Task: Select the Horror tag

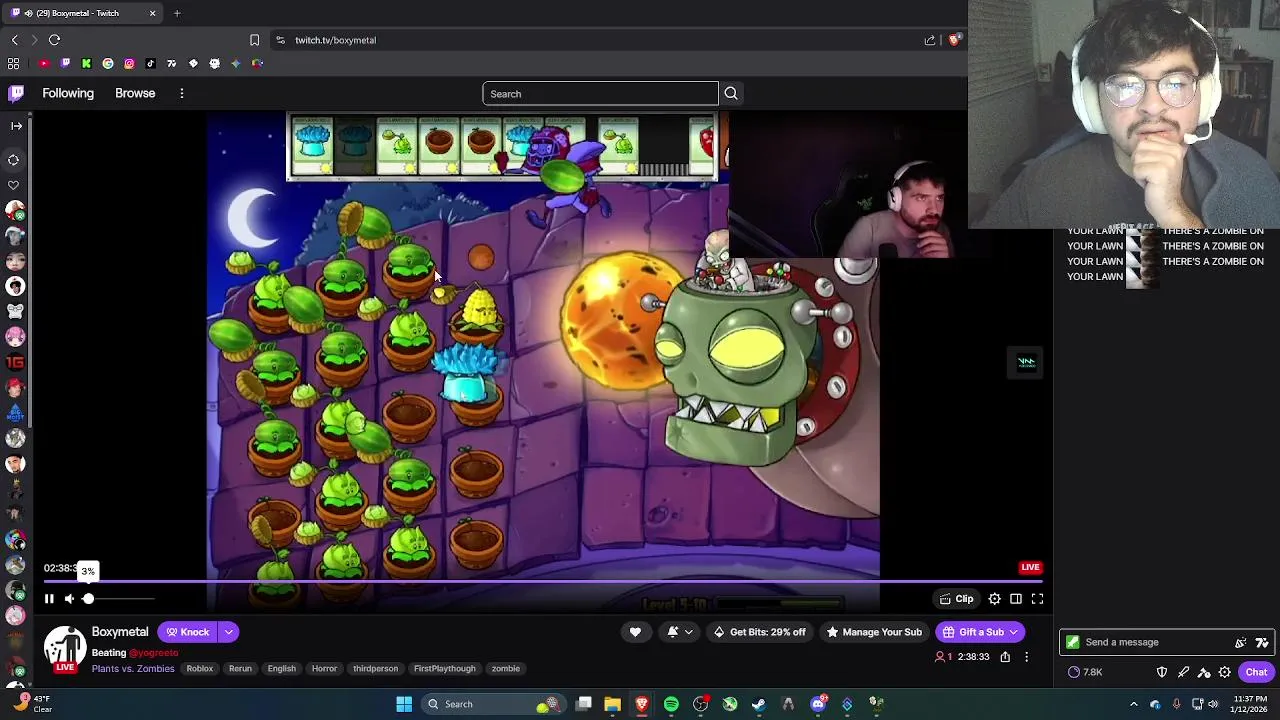Action: tap(324, 668)
